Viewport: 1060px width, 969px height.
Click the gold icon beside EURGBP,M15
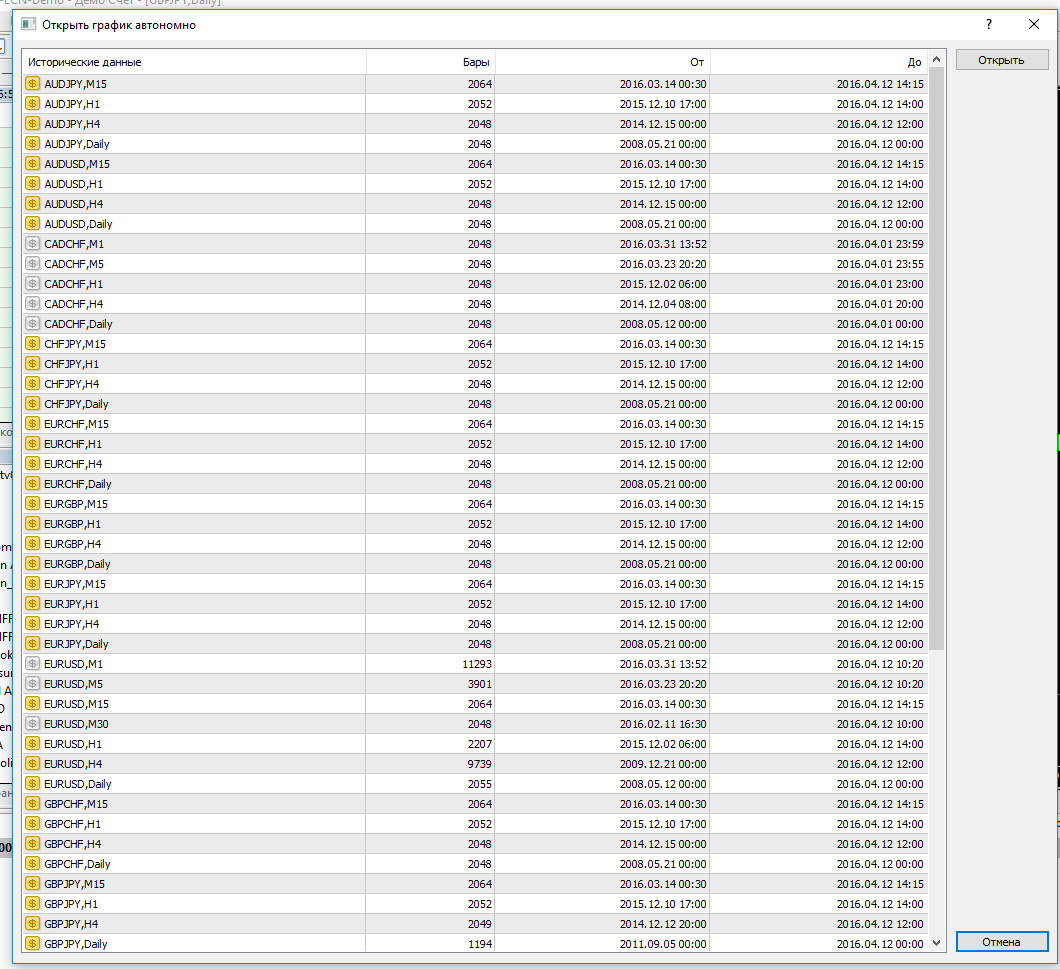[x=32, y=504]
